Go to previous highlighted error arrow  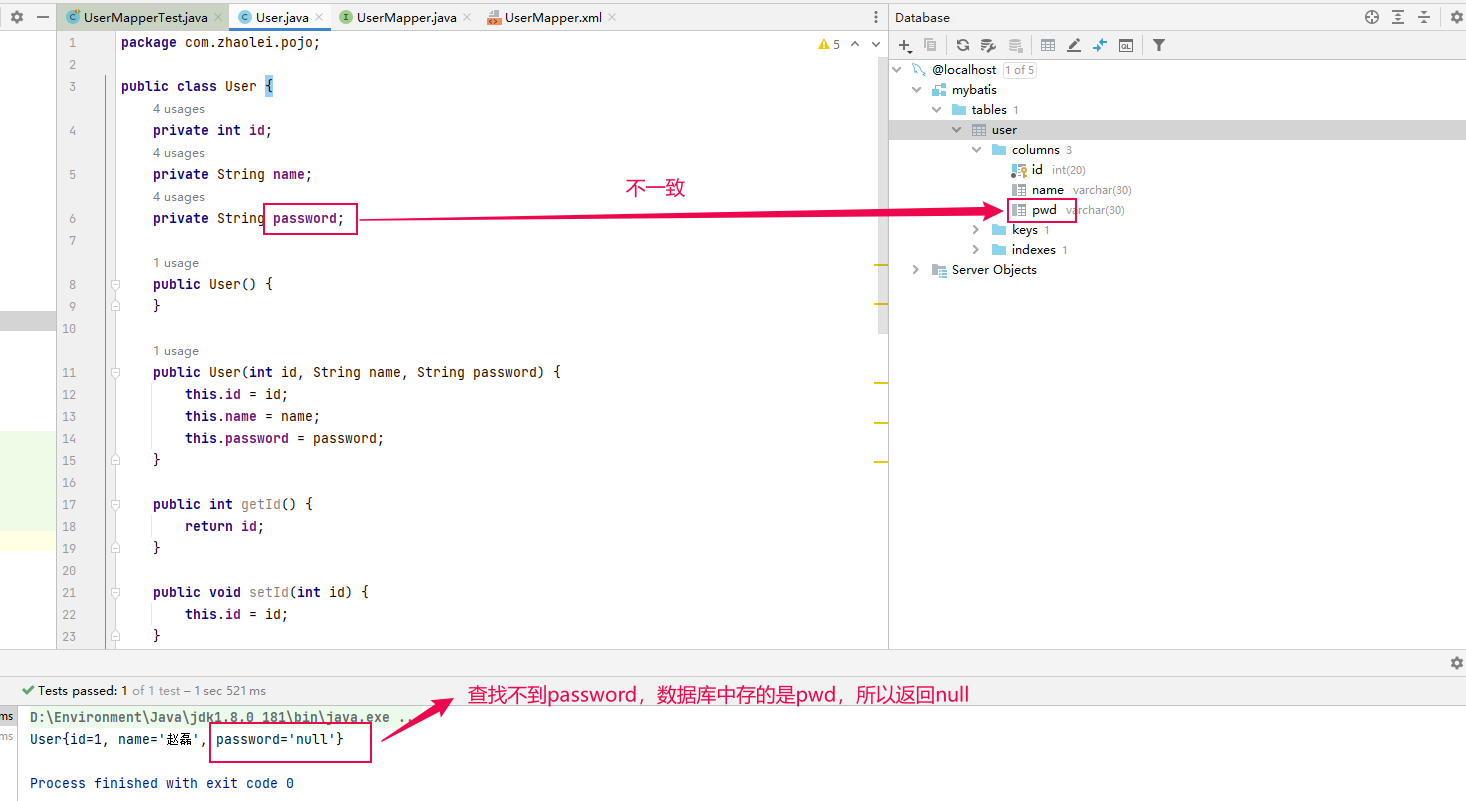(x=856, y=44)
